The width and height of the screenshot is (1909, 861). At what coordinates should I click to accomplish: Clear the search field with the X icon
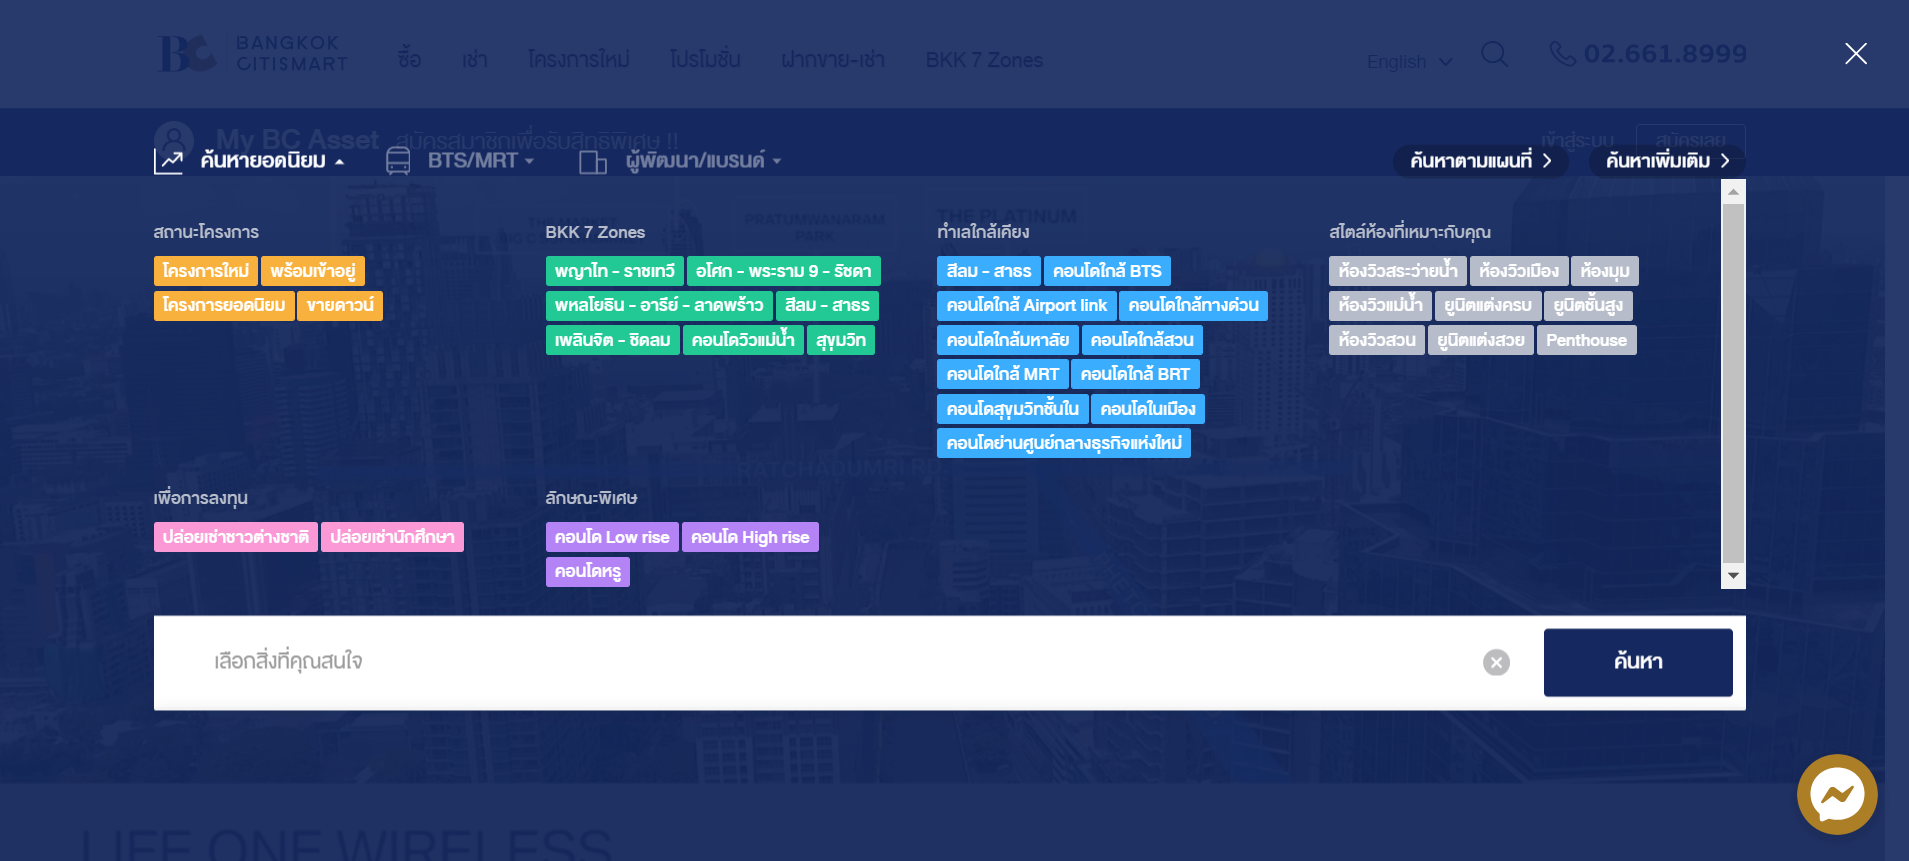1496,662
